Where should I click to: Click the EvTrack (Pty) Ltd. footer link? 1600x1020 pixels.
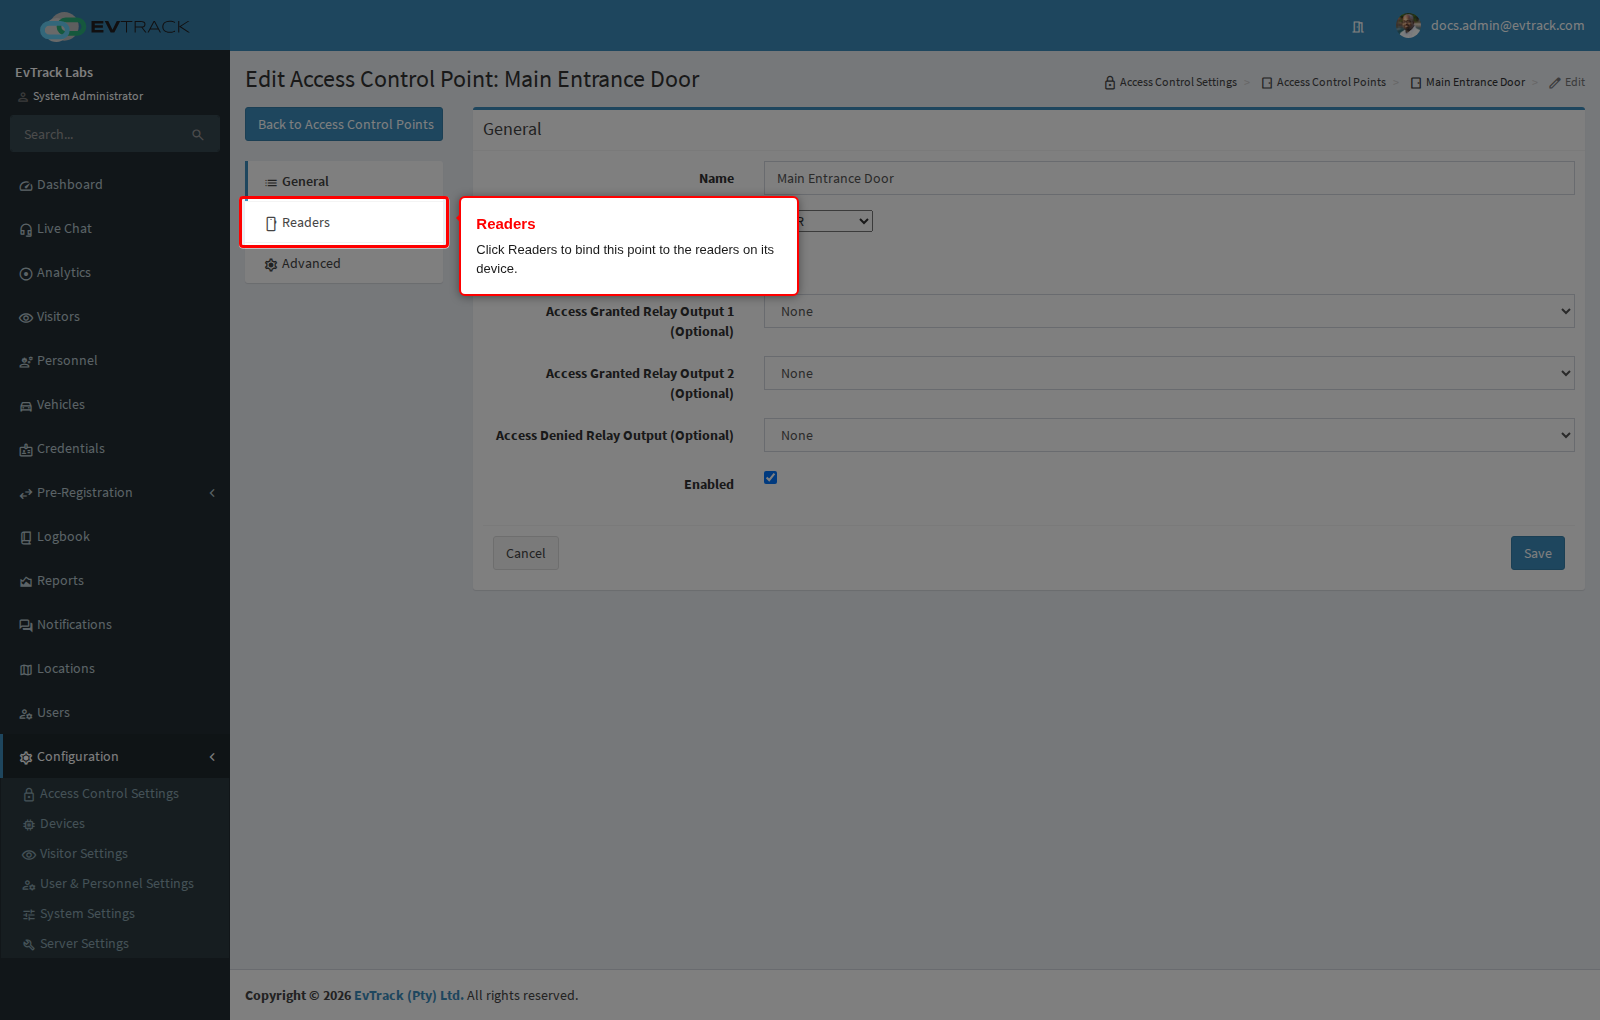[x=408, y=995]
